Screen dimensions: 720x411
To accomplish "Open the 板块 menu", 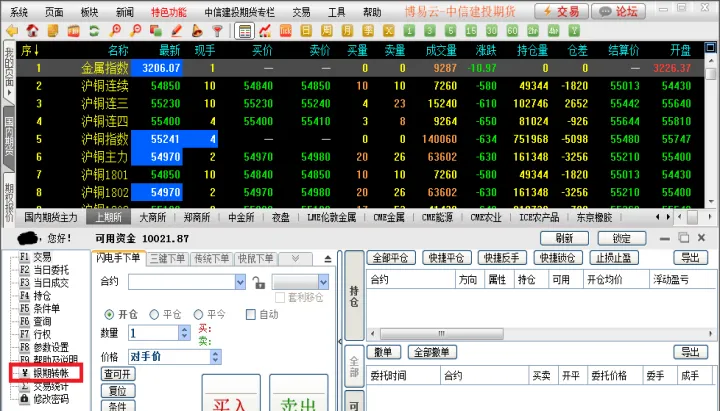I will 89,11.
